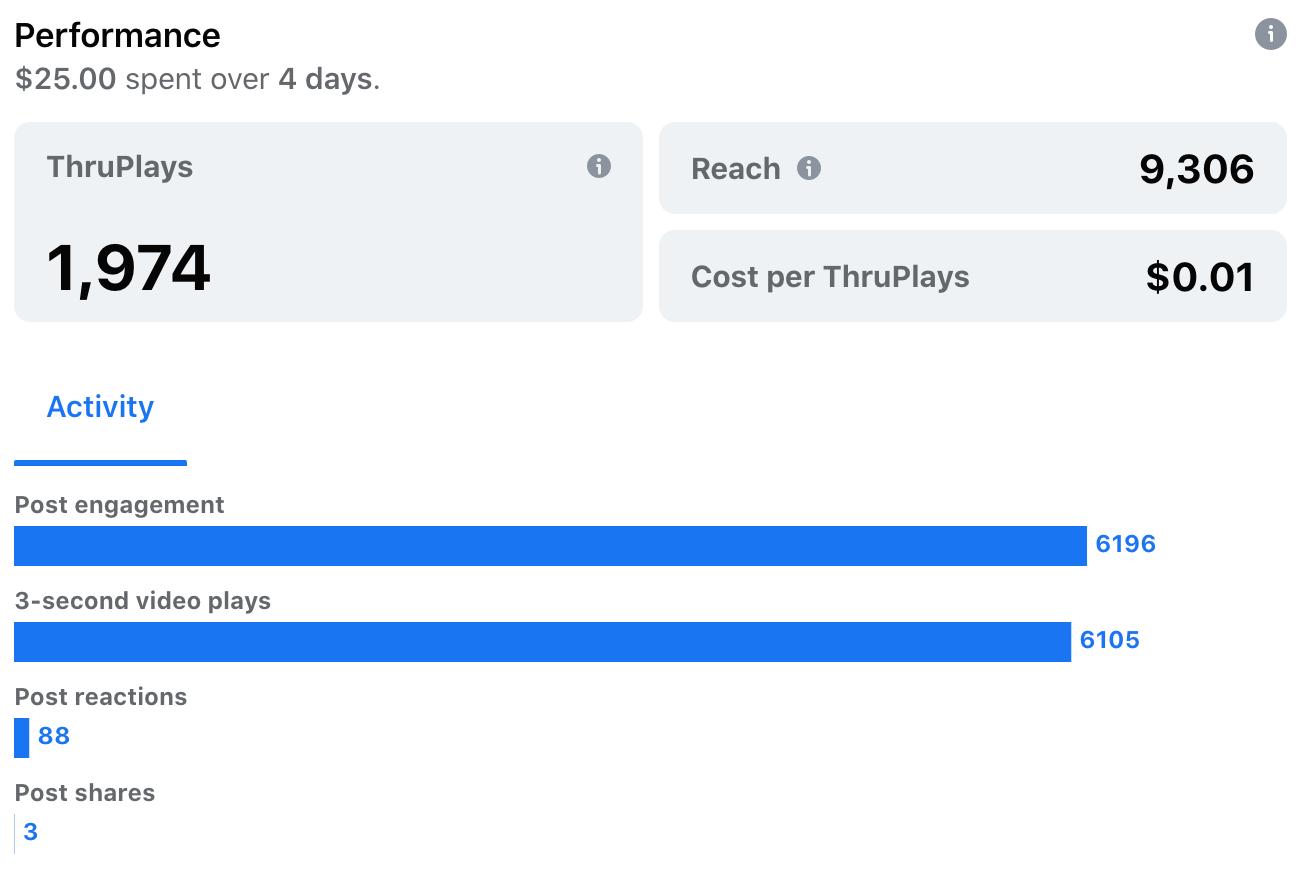Select the Activity tab
Image resolution: width=1296 pixels, height=876 pixels.
(100, 407)
